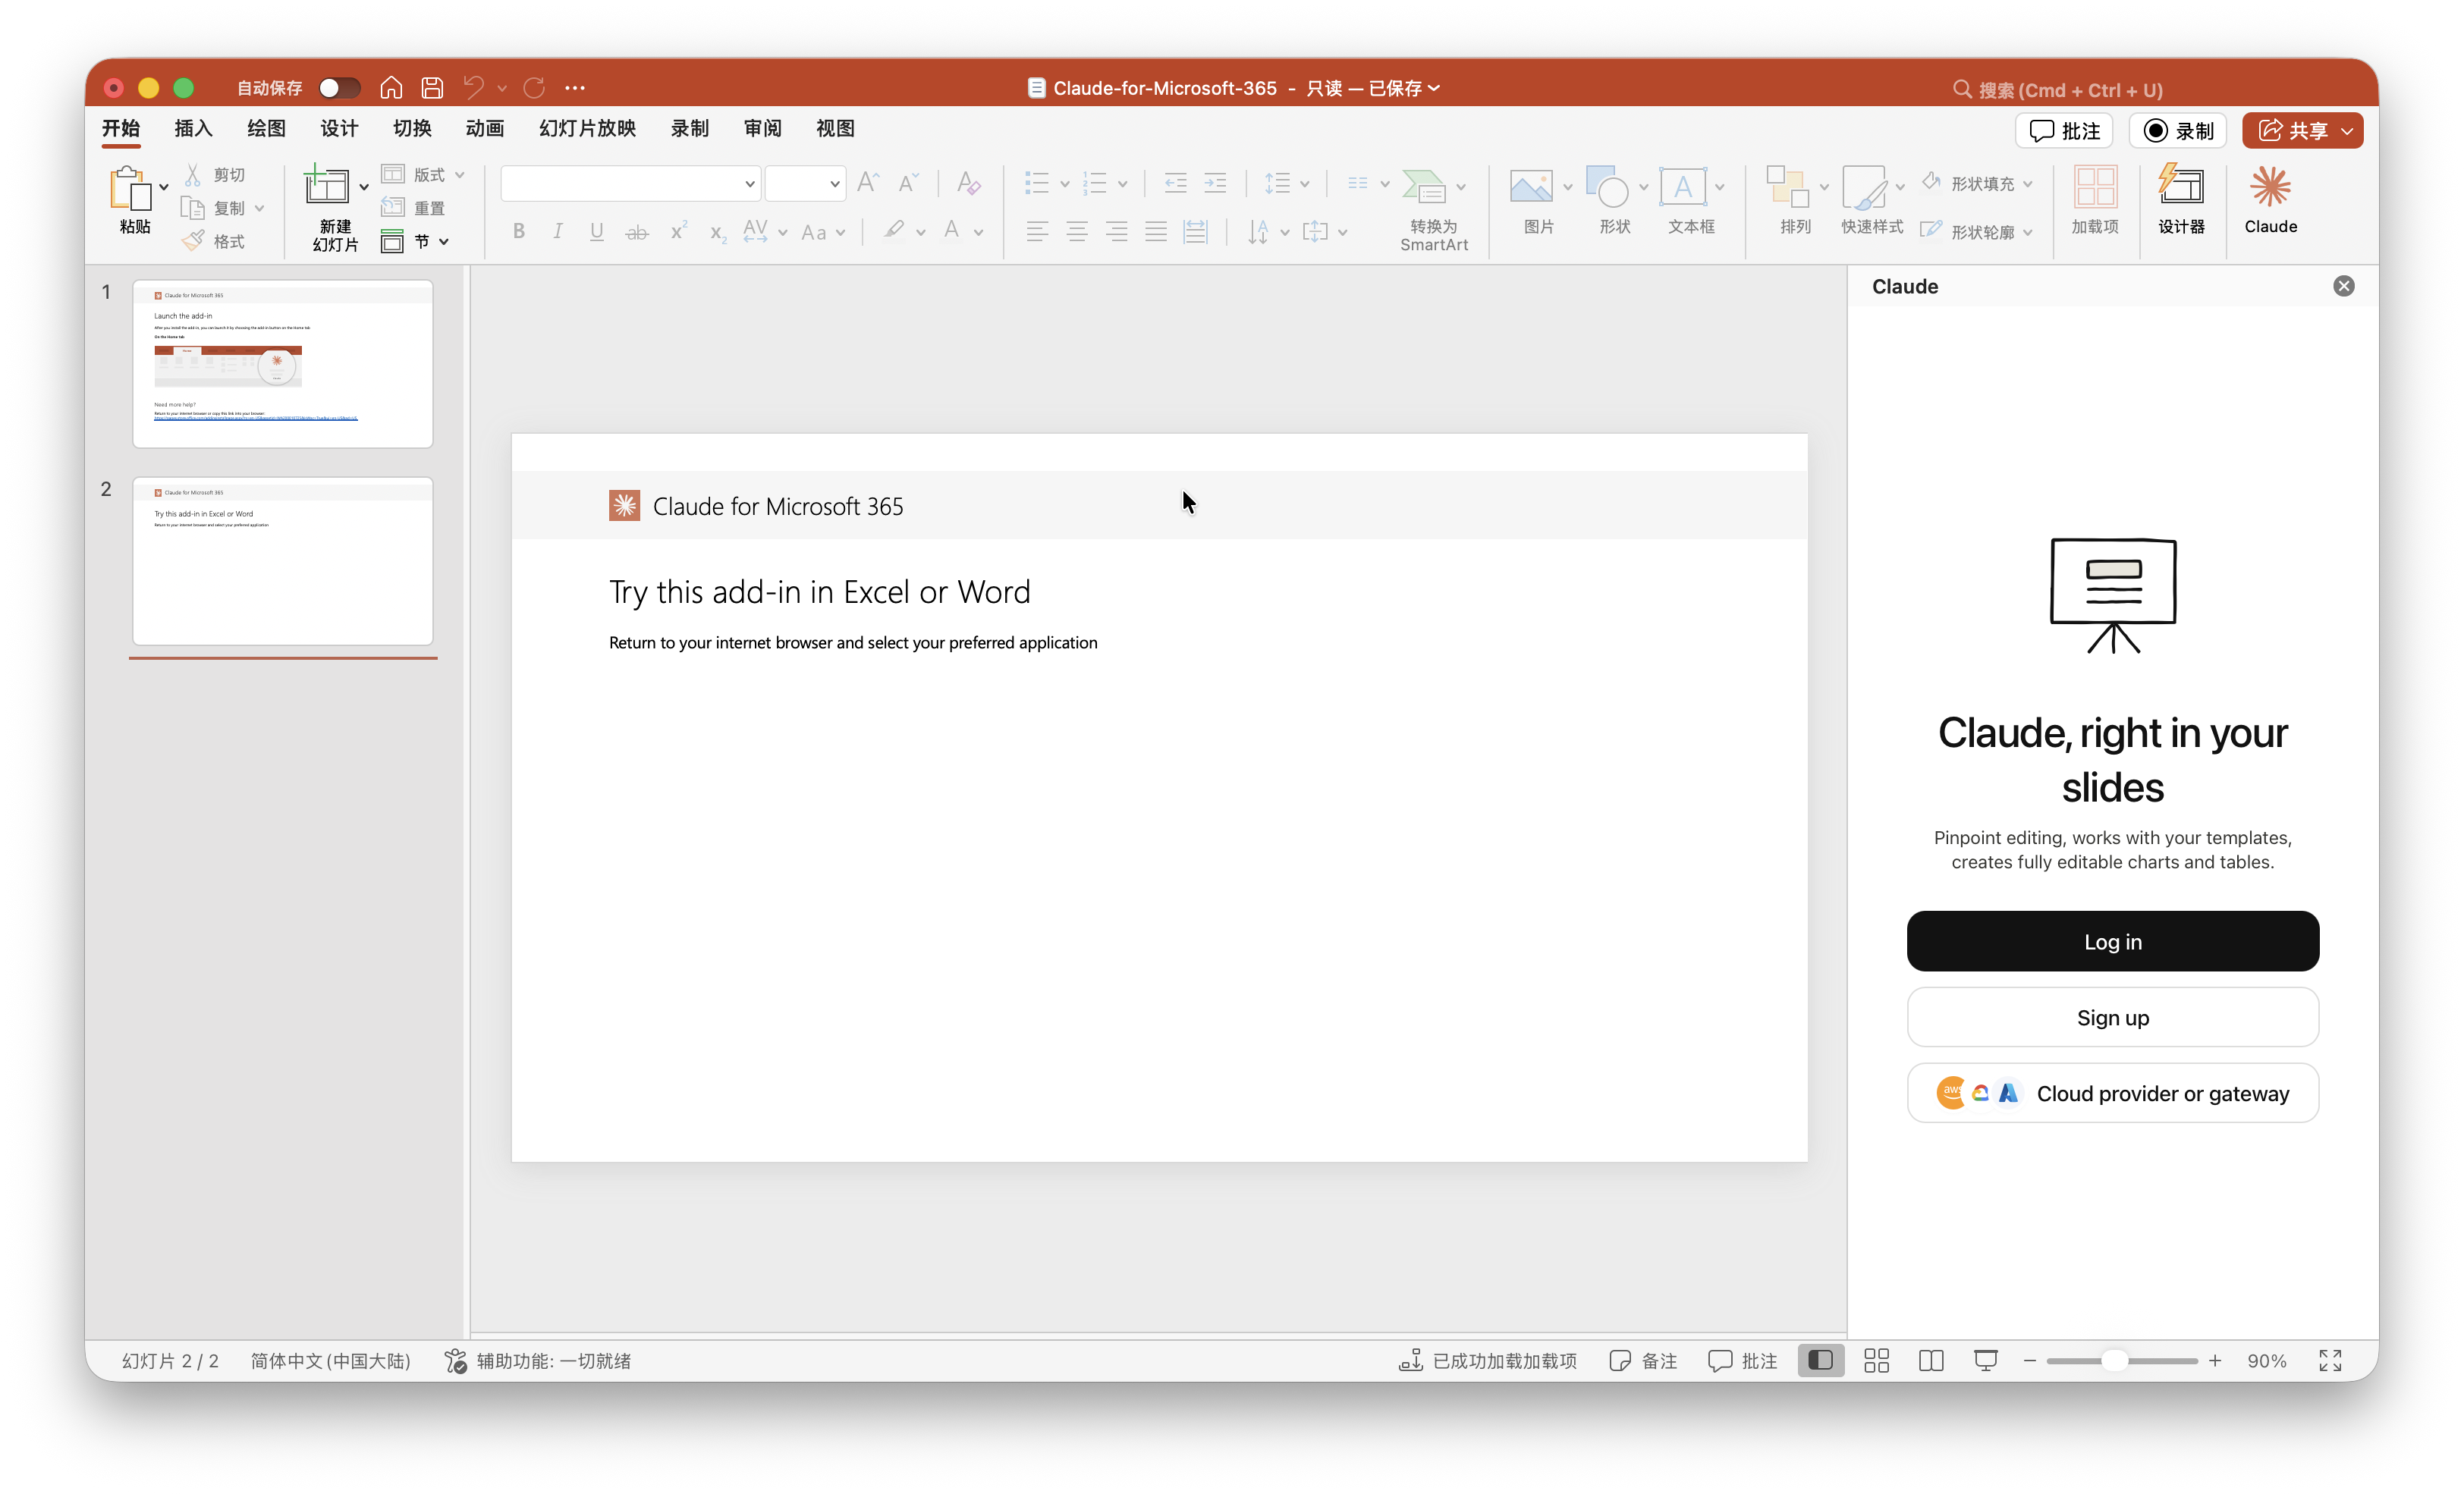Expand the Share button dropdown arrow
The height and width of the screenshot is (1494, 2464).
tap(2346, 131)
